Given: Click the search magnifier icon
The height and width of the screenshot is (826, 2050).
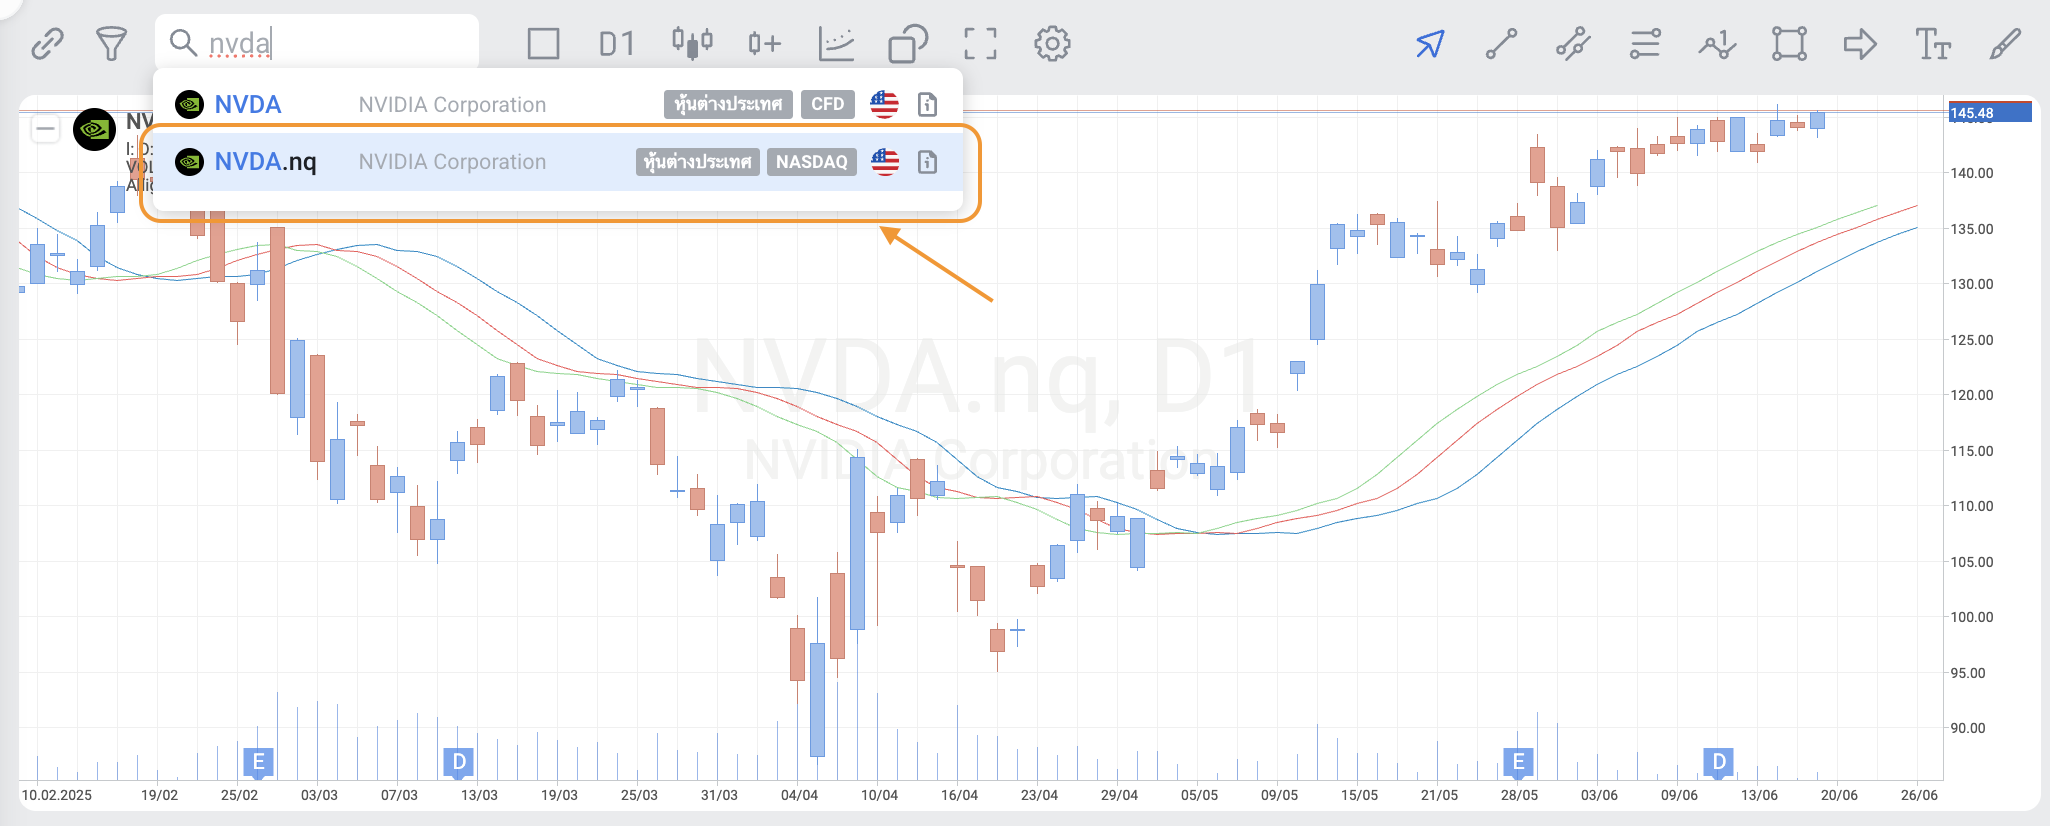Looking at the screenshot, I should click(x=182, y=43).
